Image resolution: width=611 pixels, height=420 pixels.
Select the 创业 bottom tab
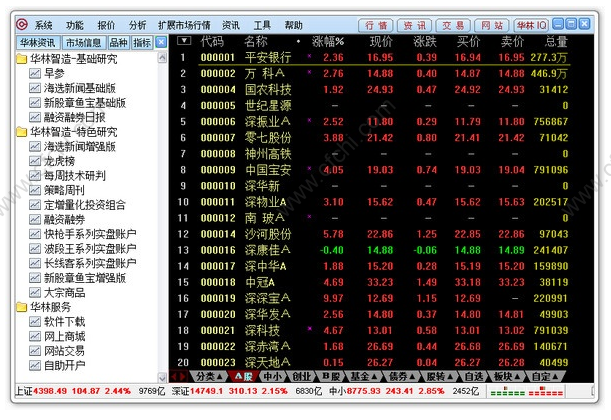click(302, 377)
